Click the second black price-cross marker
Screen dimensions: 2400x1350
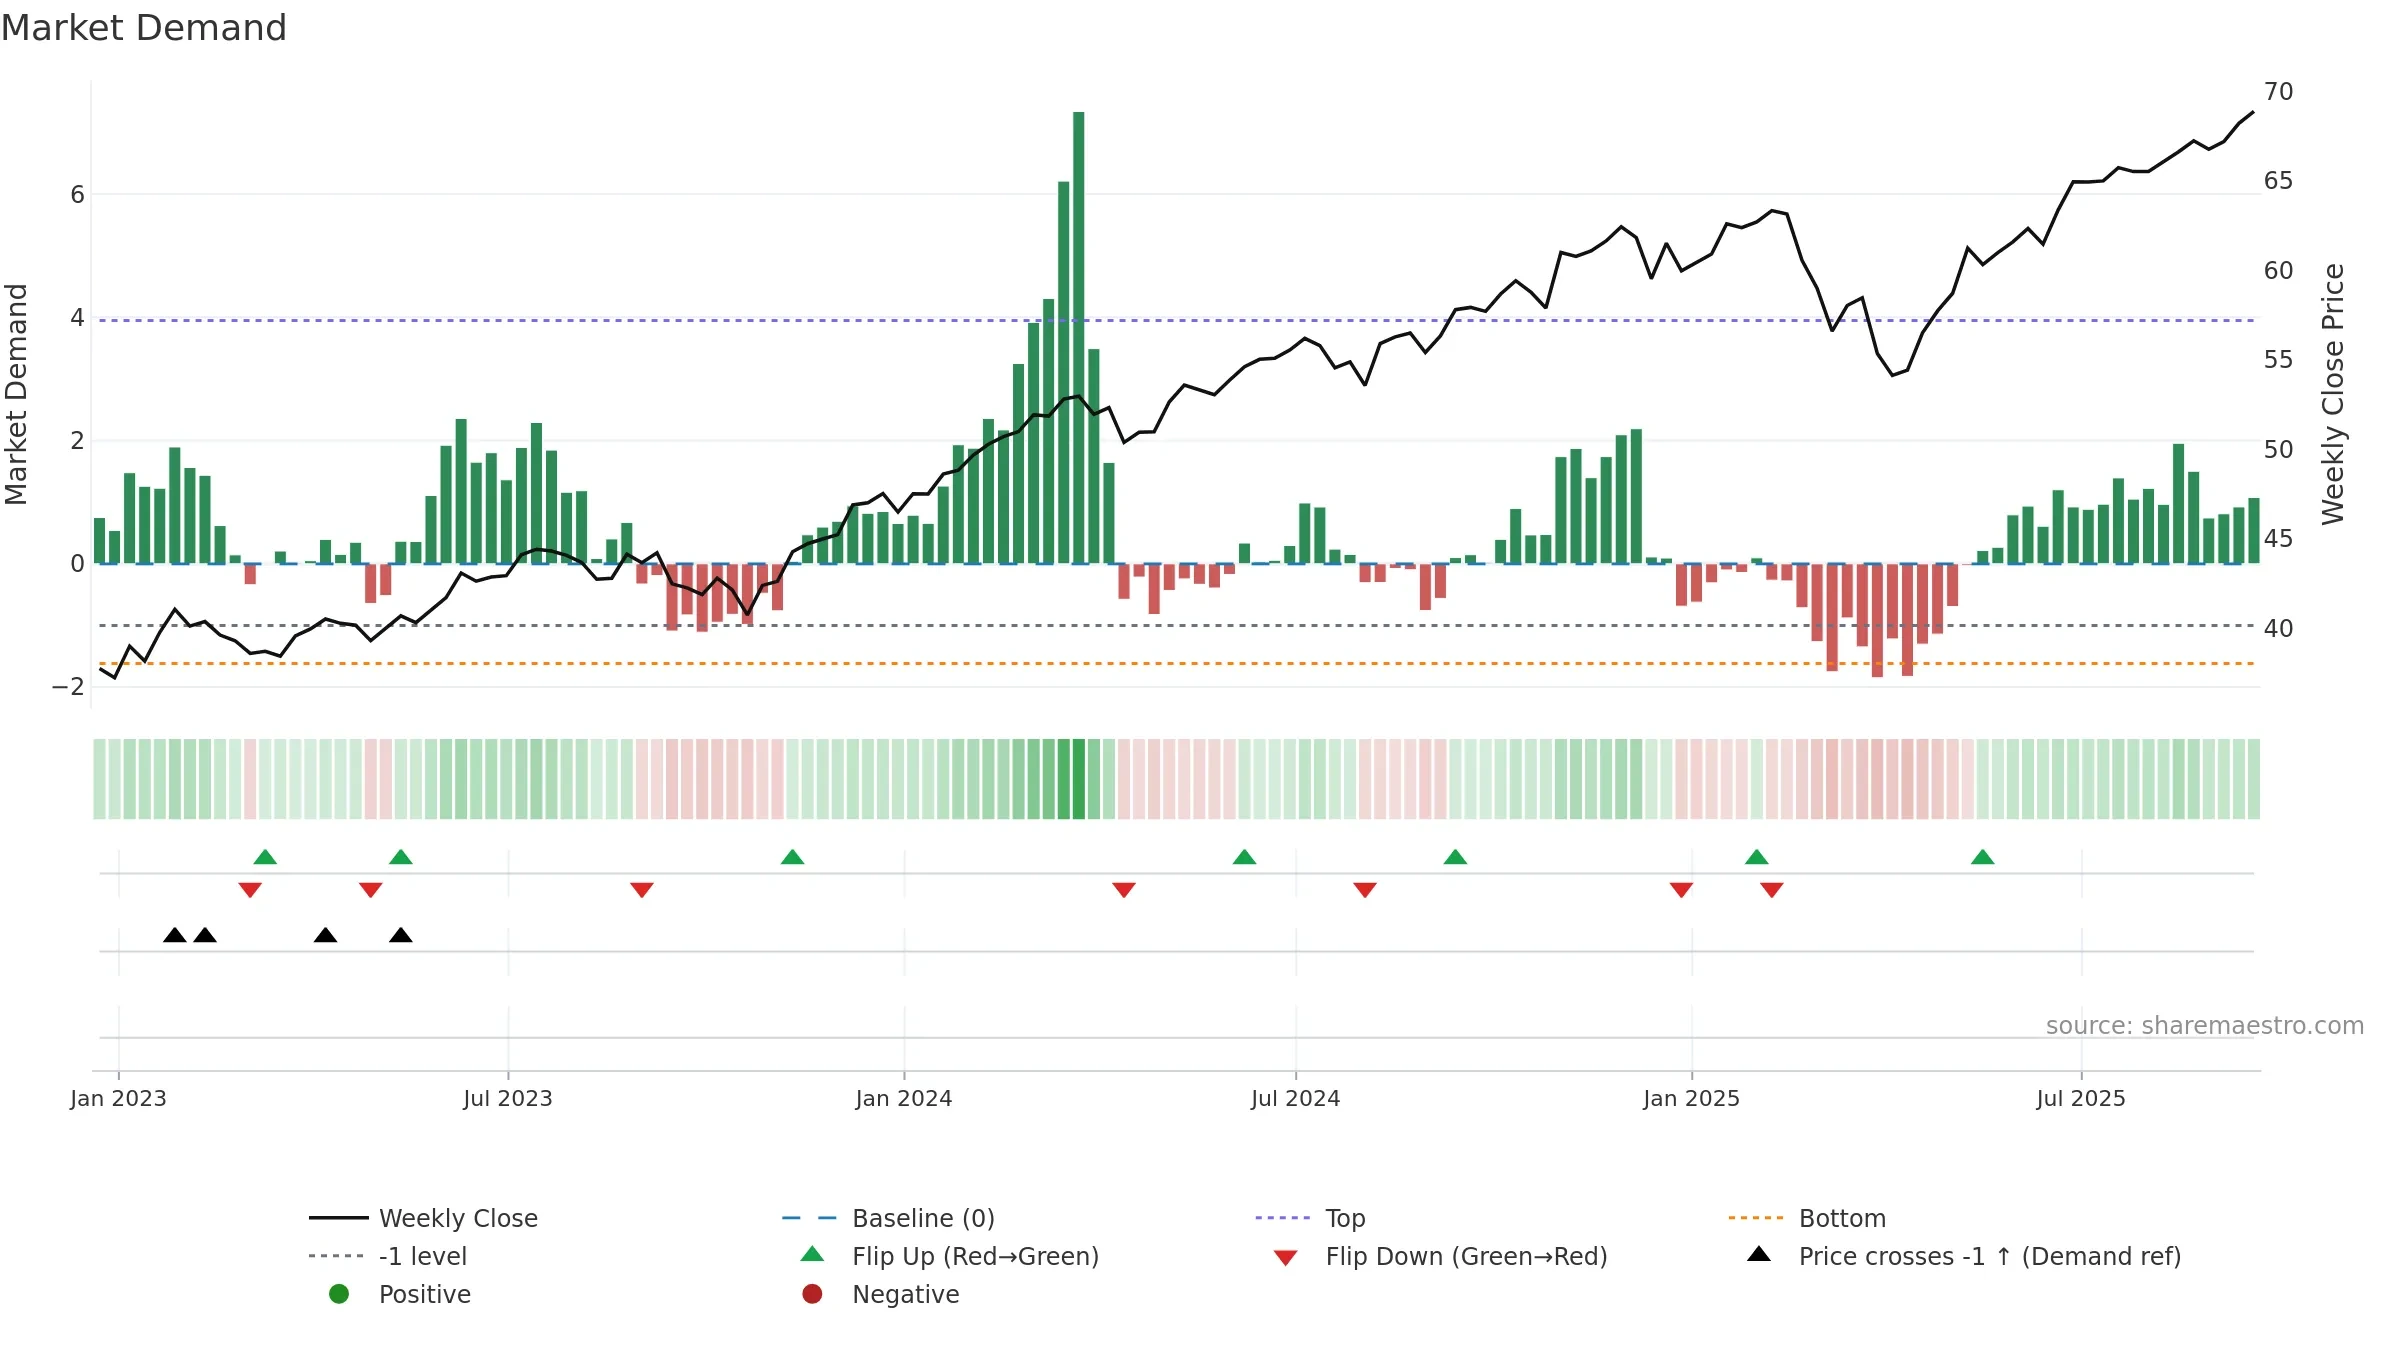(205, 935)
